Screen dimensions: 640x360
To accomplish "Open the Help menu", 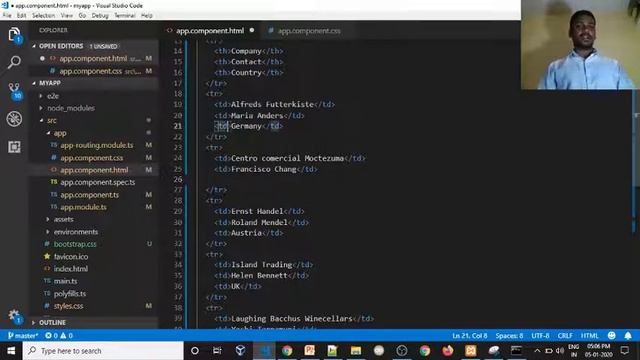I will pyautogui.click(x=147, y=16).
